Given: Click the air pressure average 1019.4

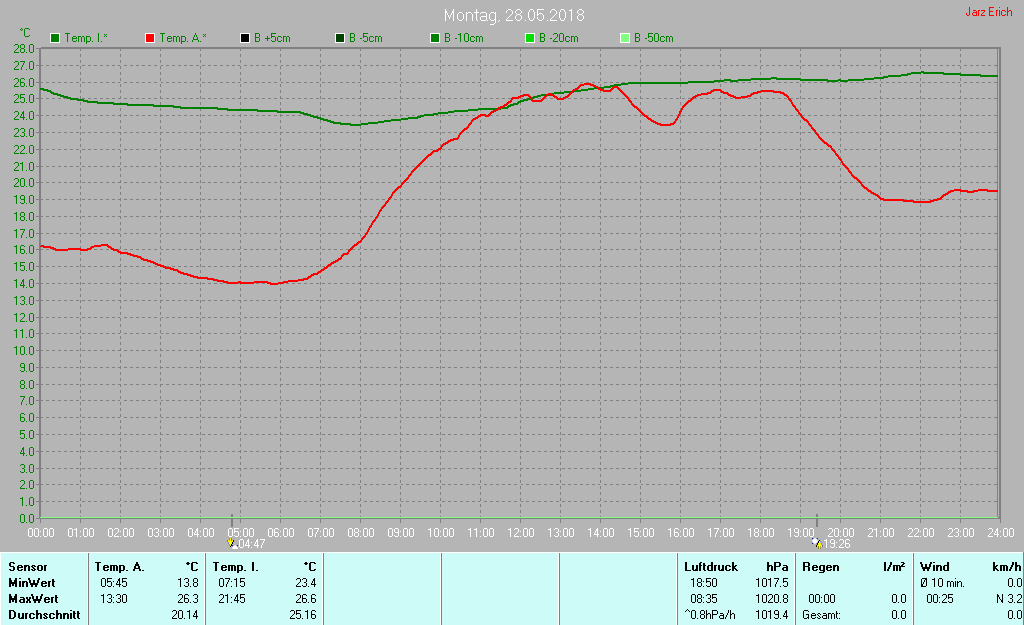Looking at the screenshot, I should pos(772,615).
